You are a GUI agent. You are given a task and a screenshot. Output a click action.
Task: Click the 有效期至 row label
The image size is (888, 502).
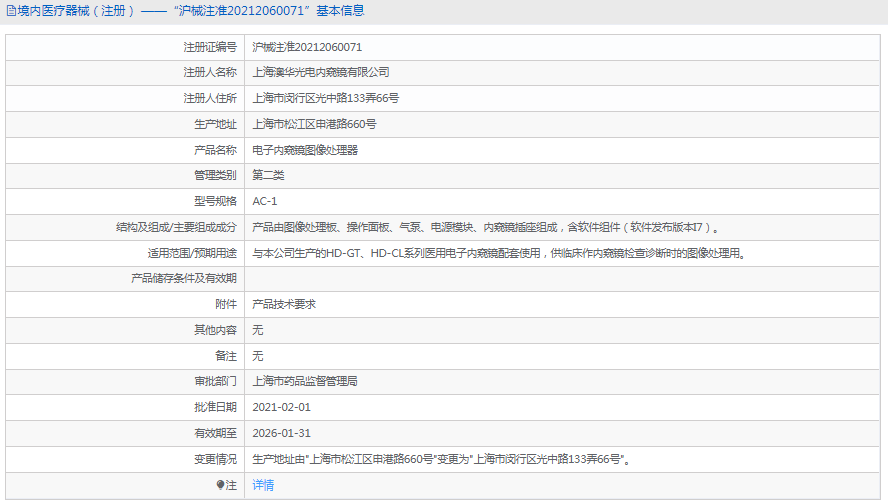coord(215,433)
